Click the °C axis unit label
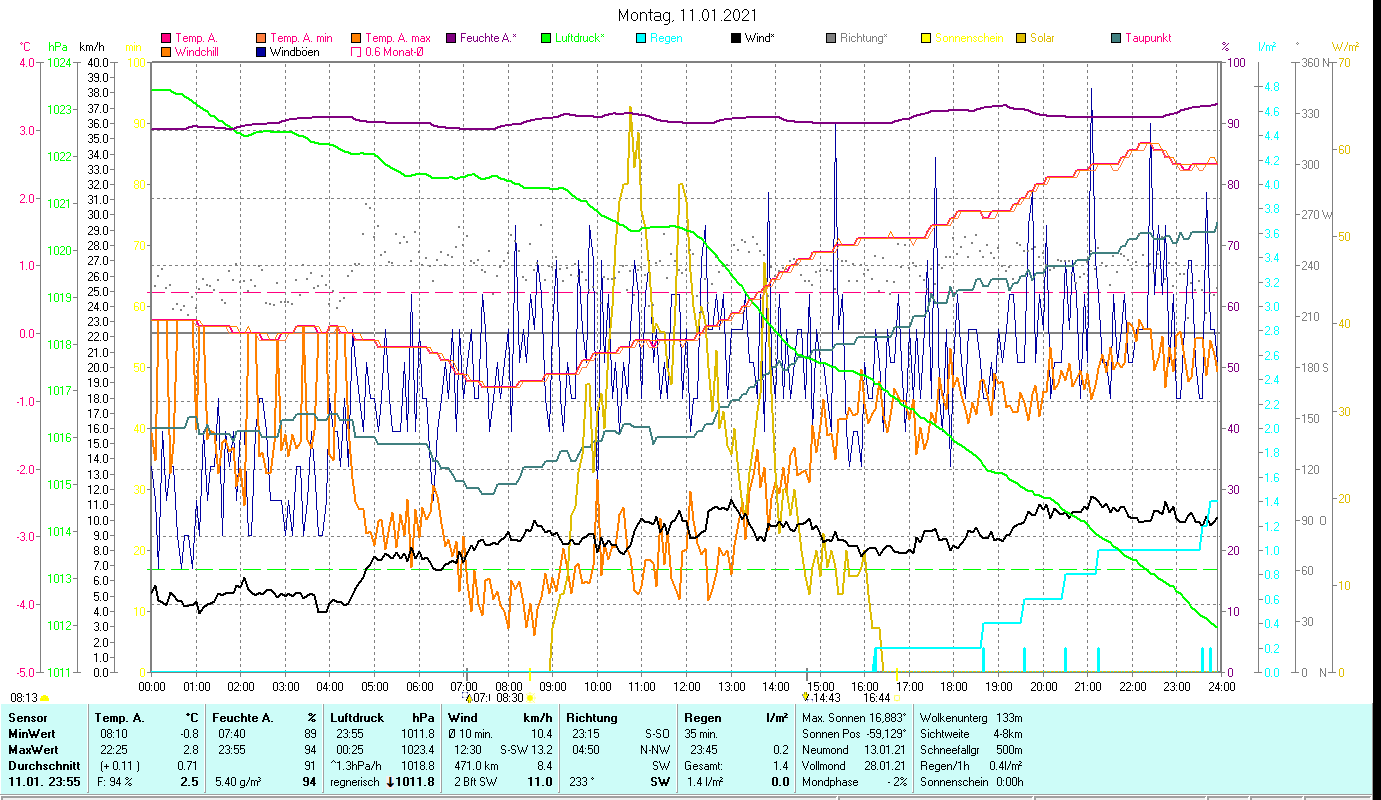 point(26,47)
